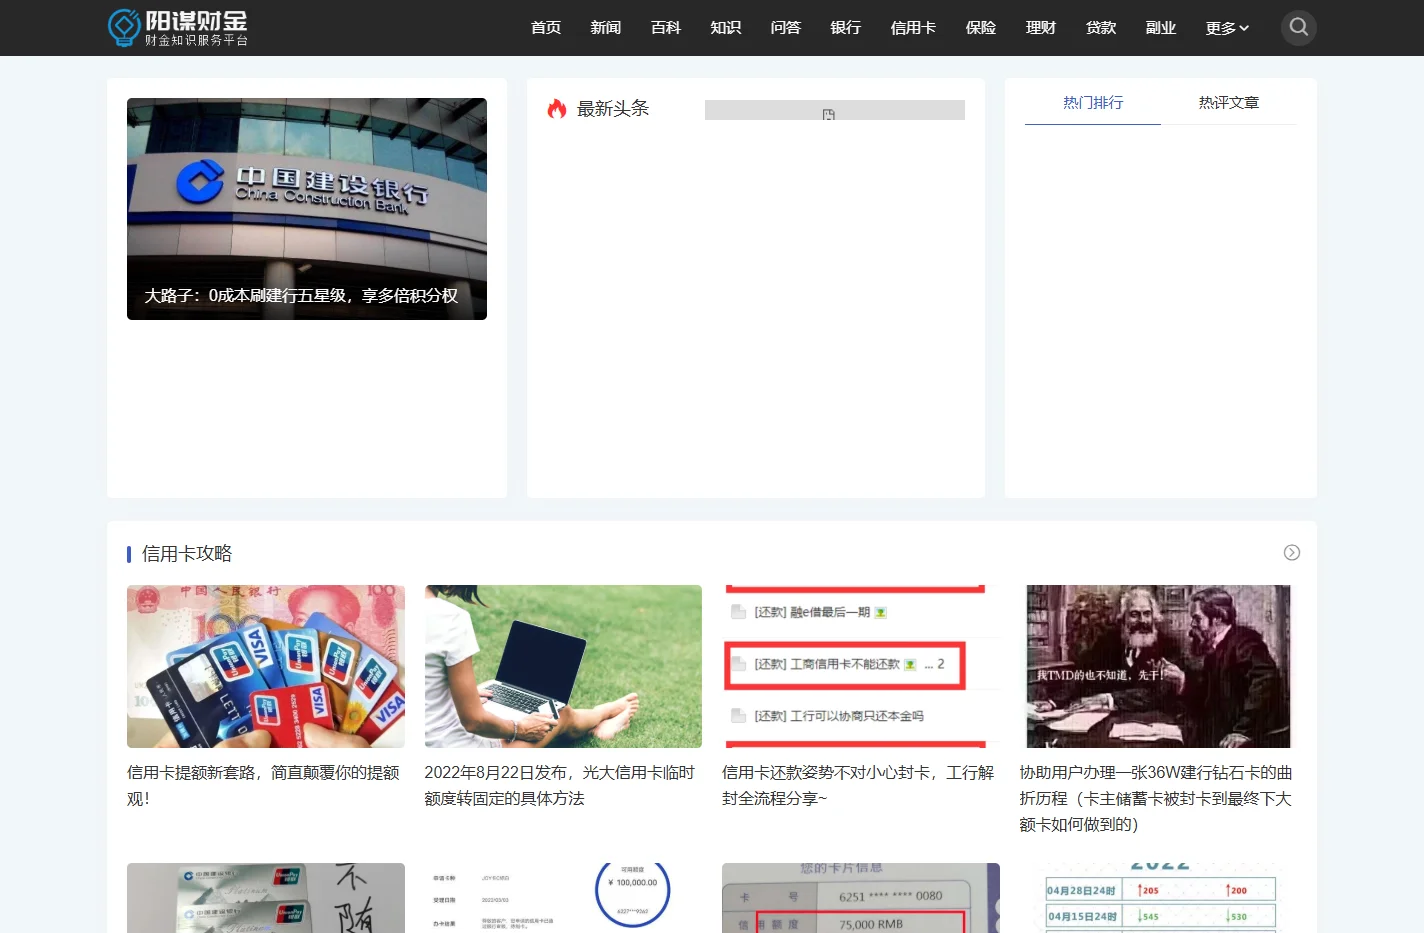Screen dimensions: 1424x933
Task: Open article 光大信用卡临时额度转固定的具体方法
Action: [560, 786]
